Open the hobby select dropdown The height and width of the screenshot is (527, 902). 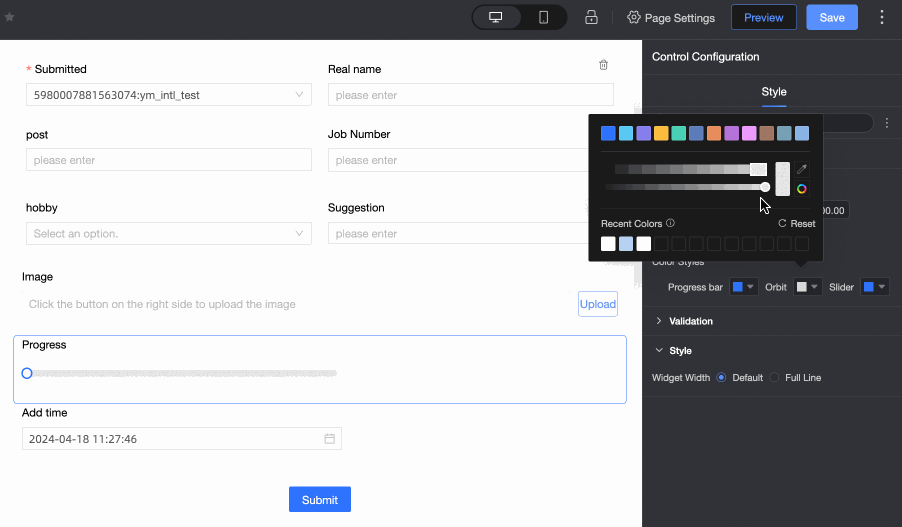coord(169,234)
